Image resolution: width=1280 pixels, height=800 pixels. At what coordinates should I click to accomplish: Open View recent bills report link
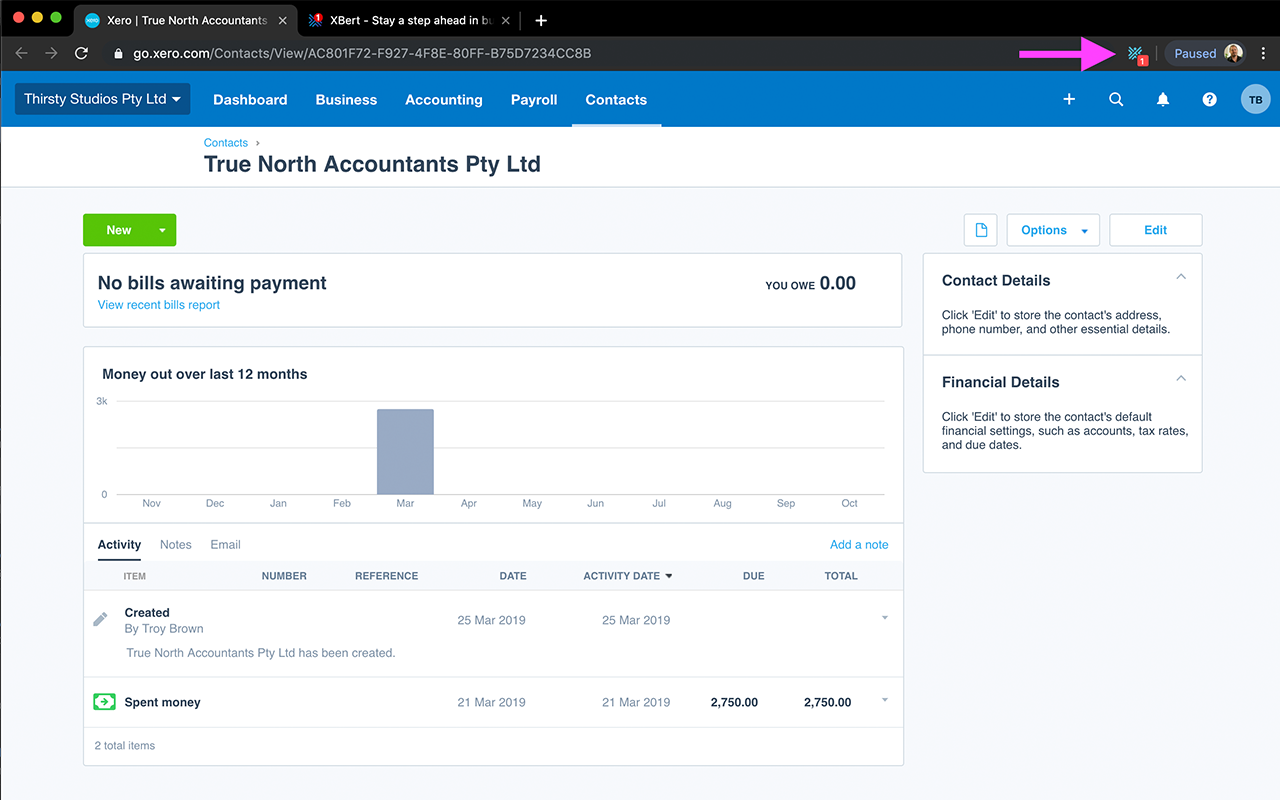(159, 305)
